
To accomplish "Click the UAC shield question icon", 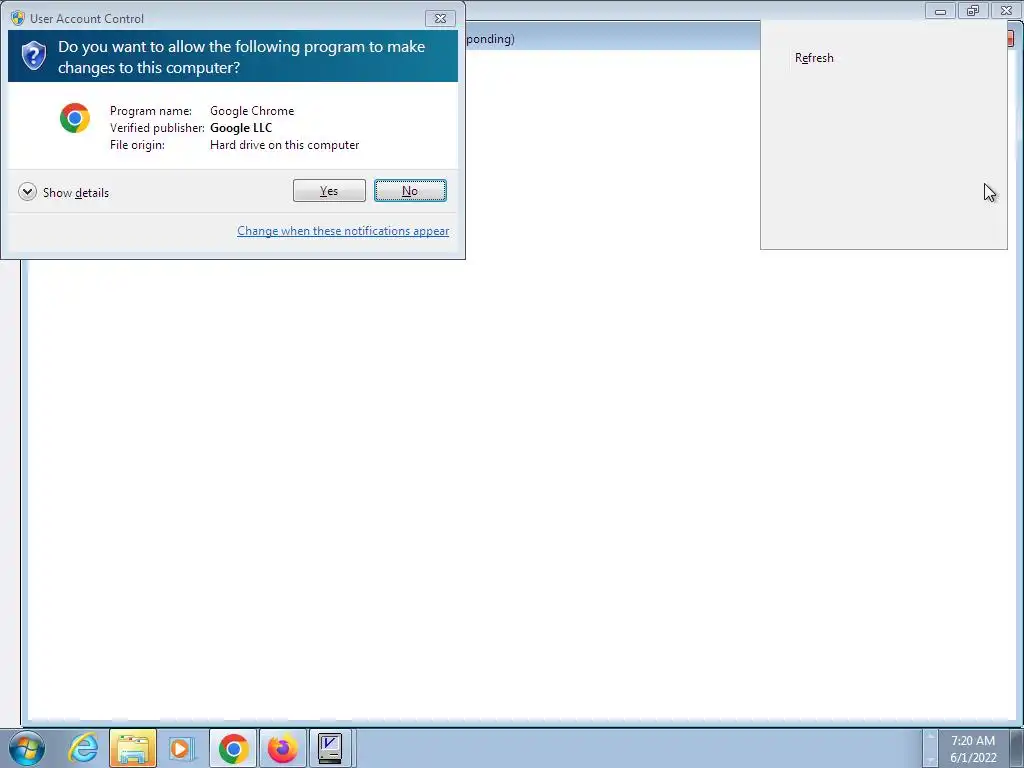I will pyautogui.click(x=33, y=56).
